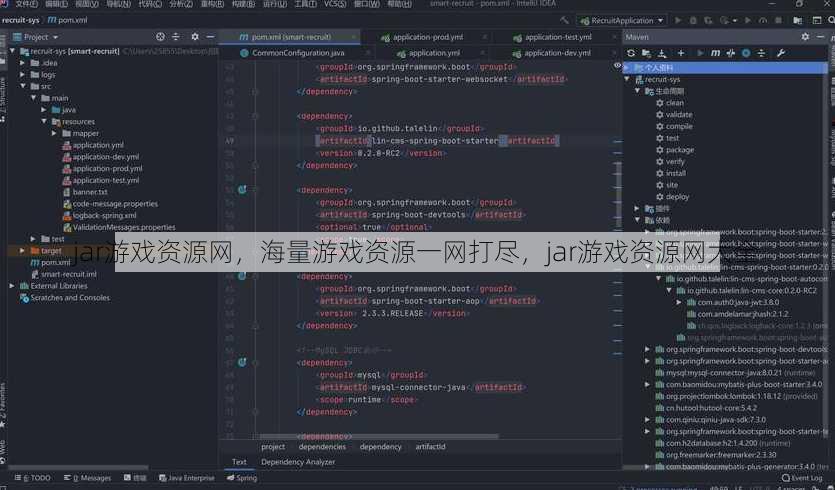The height and width of the screenshot is (490, 835).
Task: Toggle Maven offline mode icon
Action: point(731,53)
